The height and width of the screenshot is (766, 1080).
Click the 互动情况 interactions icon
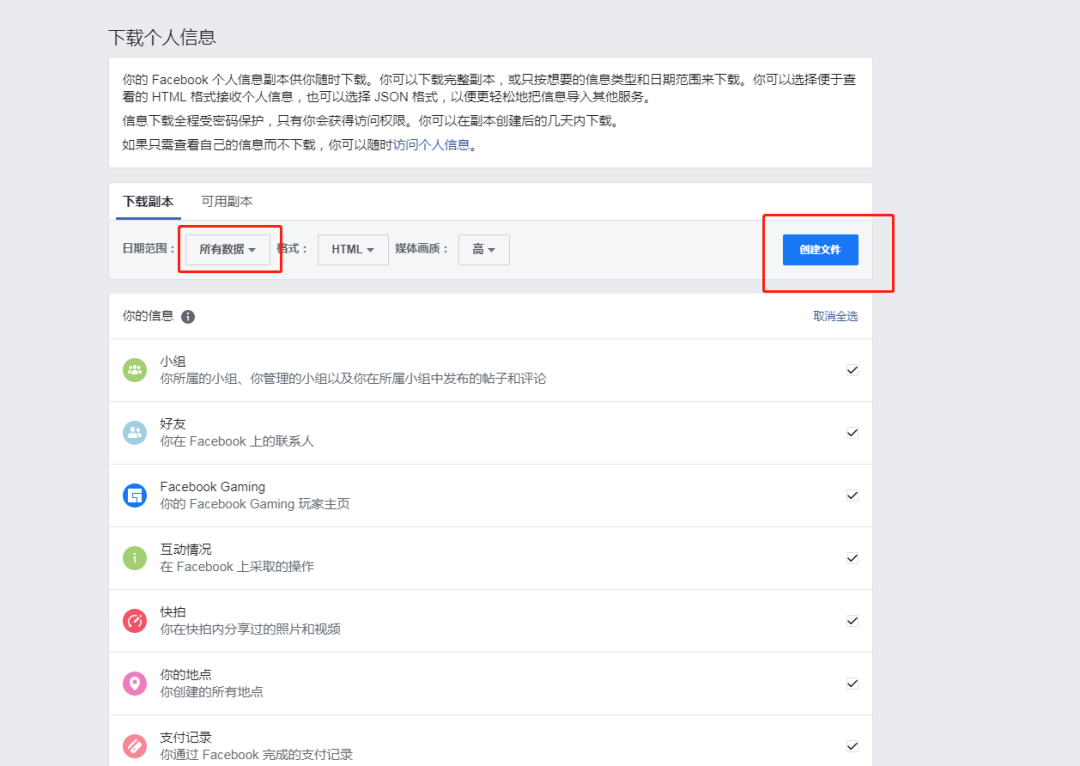135,557
